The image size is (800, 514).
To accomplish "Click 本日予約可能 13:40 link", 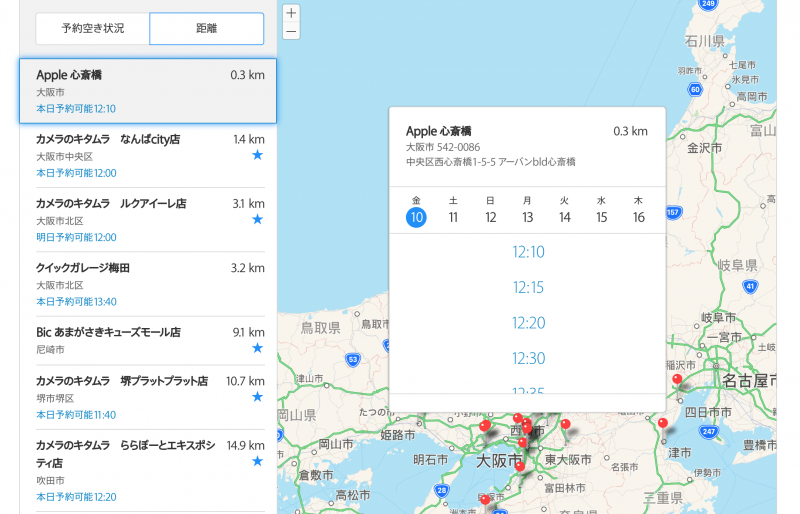I will (x=76, y=302).
